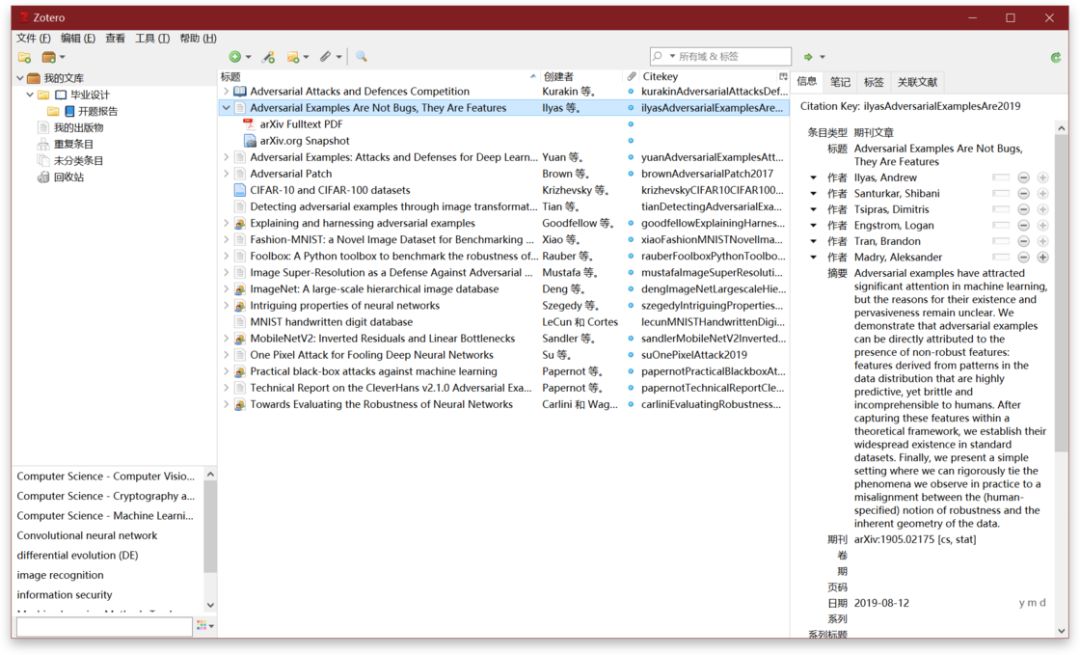
Task: Open creator type dropdown for Tsipras, Dimitris
Action: [813, 210]
